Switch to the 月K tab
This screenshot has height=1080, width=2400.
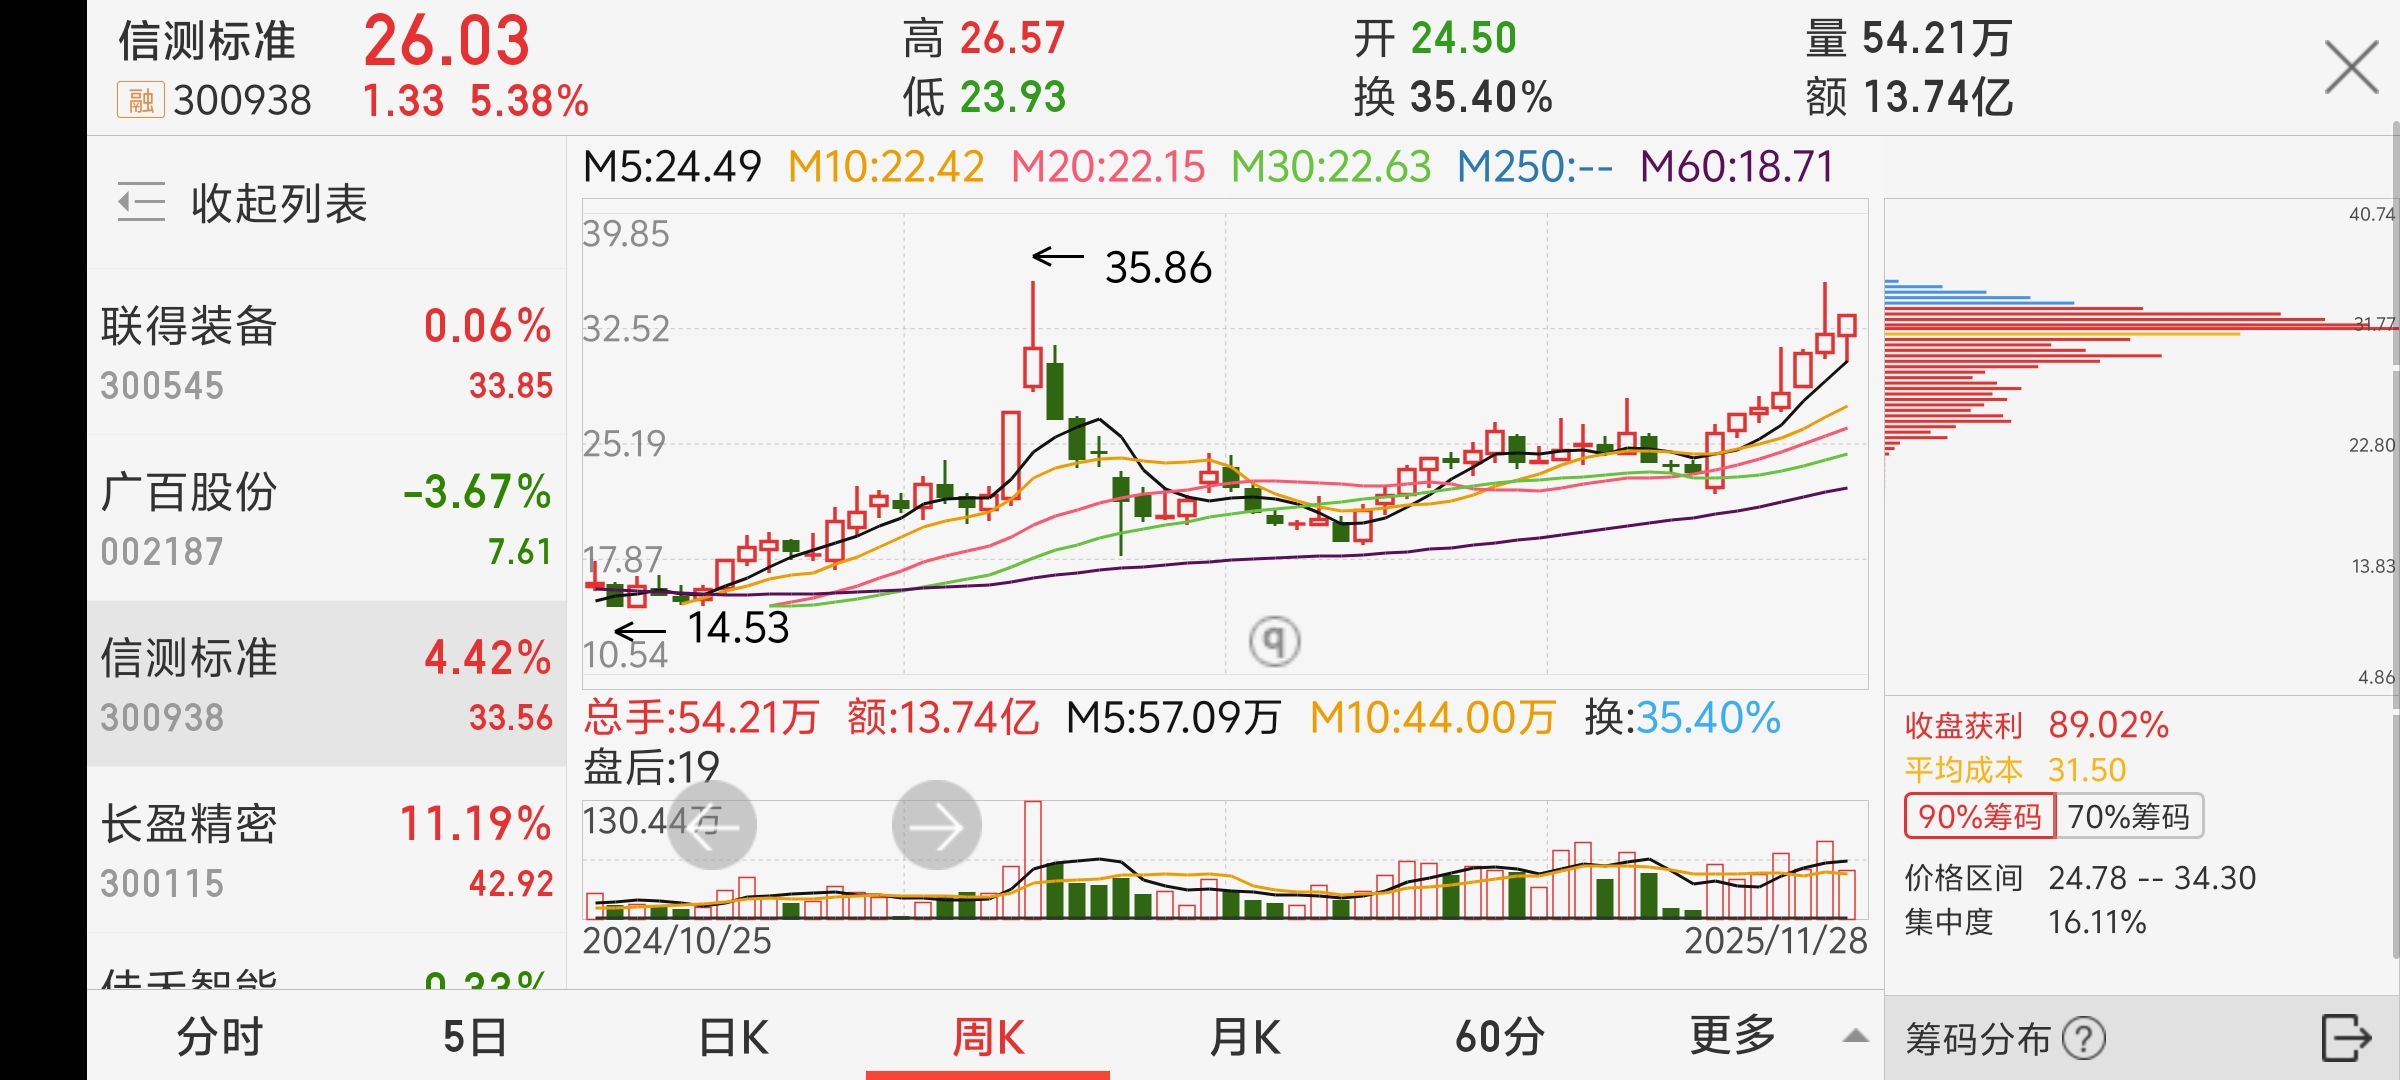tap(1244, 1037)
